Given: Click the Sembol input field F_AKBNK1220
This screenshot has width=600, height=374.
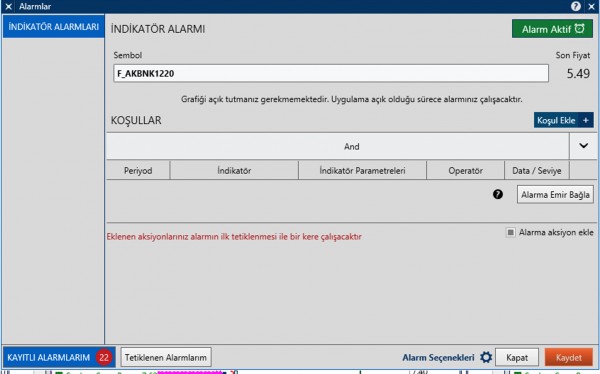Looking at the screenshot, I should pyautogui.click(x=331, y=73).
